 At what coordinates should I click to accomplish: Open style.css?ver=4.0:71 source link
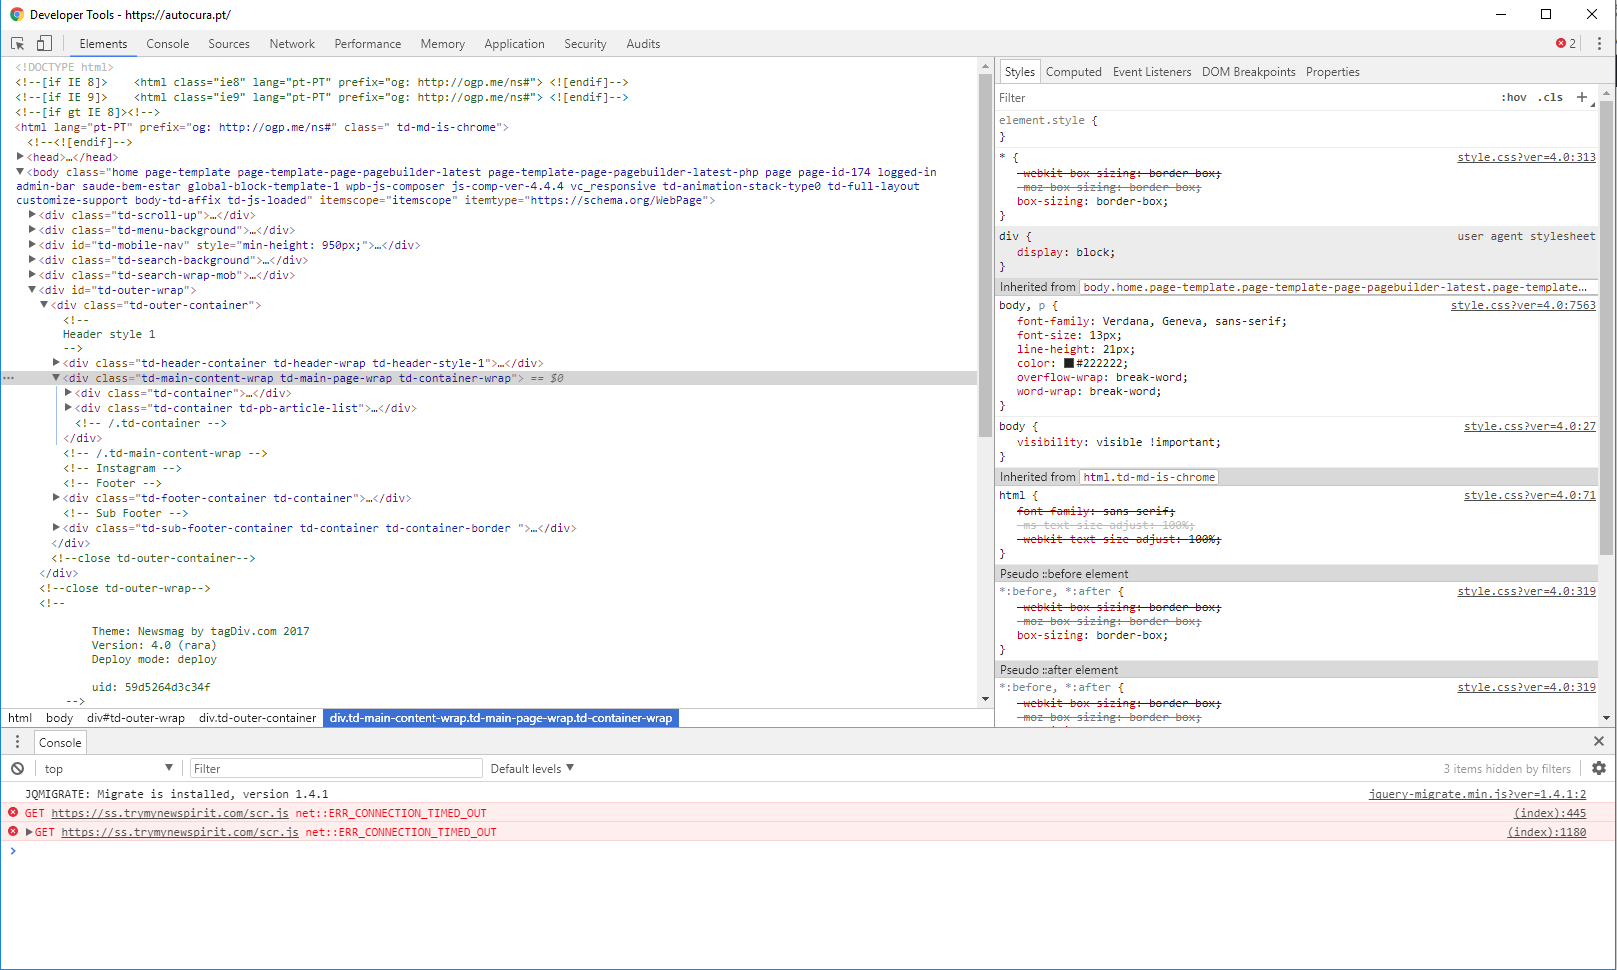click(1530, 495)
